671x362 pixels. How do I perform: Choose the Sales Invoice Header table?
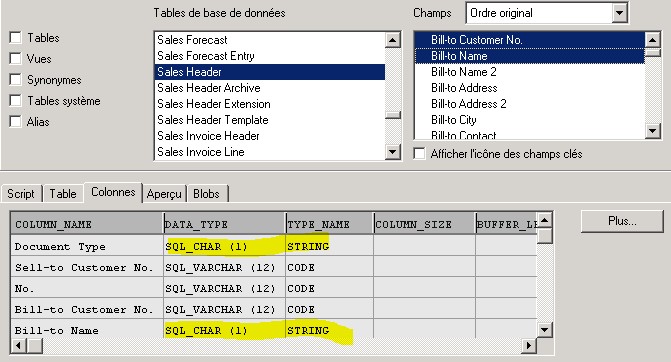pos(270,136)
